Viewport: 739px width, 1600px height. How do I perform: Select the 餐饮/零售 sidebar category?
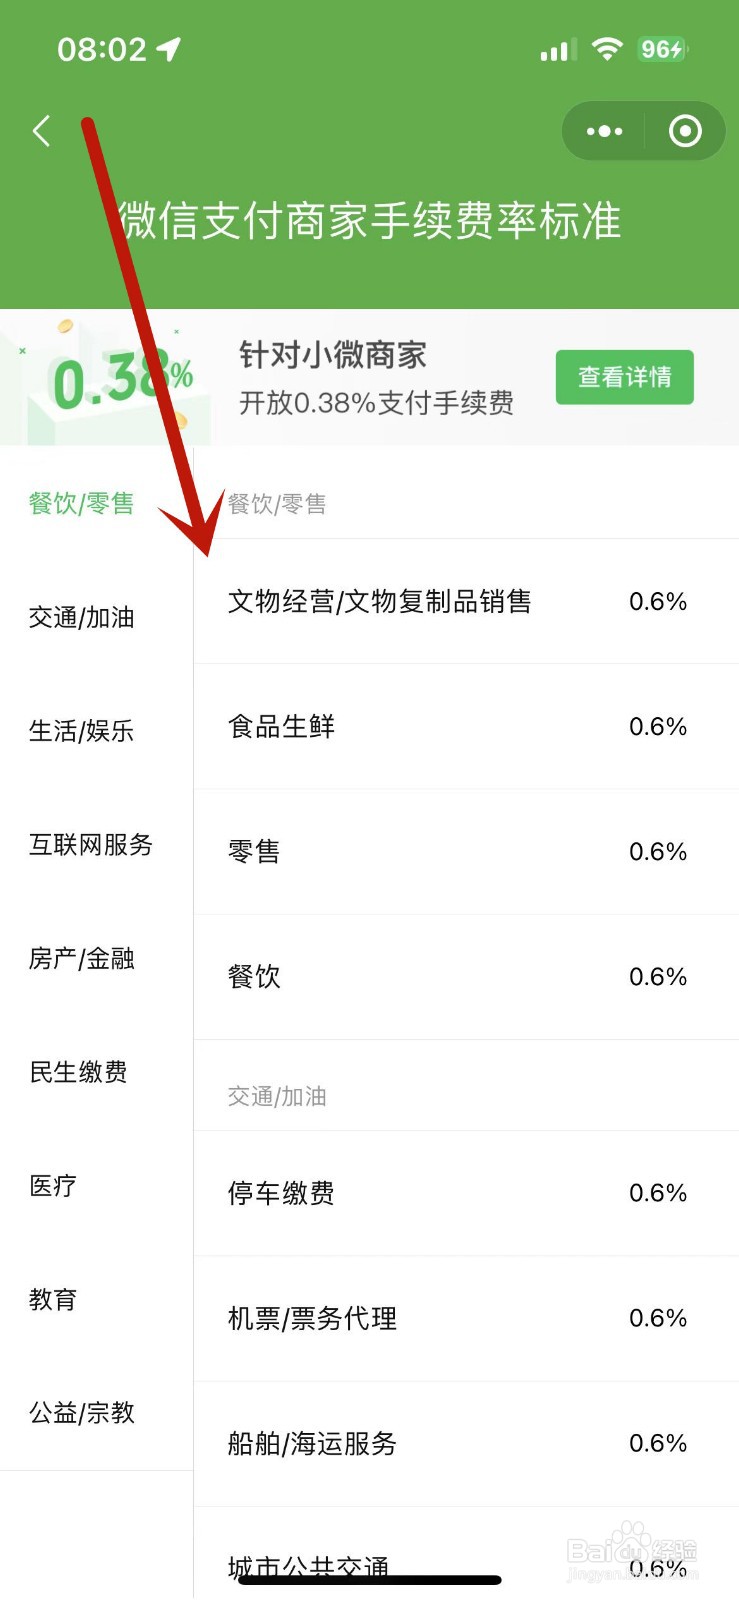82,503
